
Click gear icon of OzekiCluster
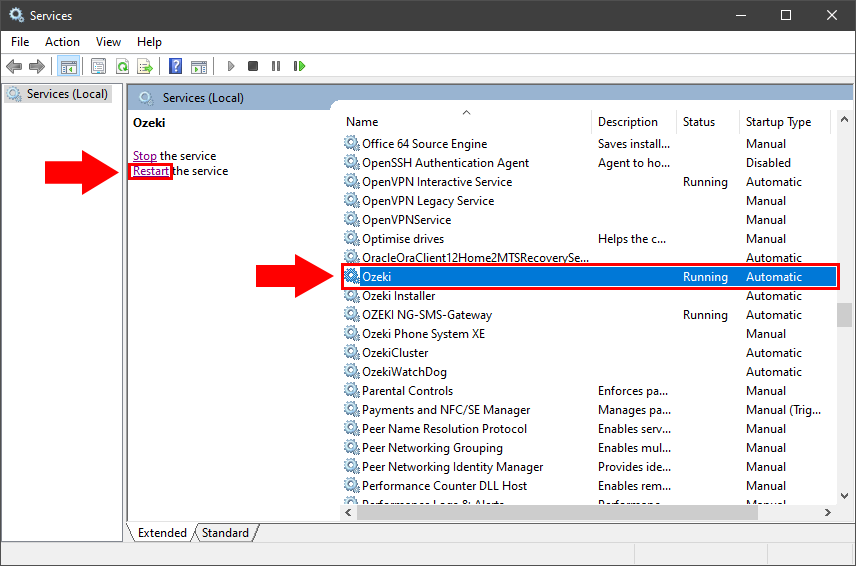coord(352,353)
